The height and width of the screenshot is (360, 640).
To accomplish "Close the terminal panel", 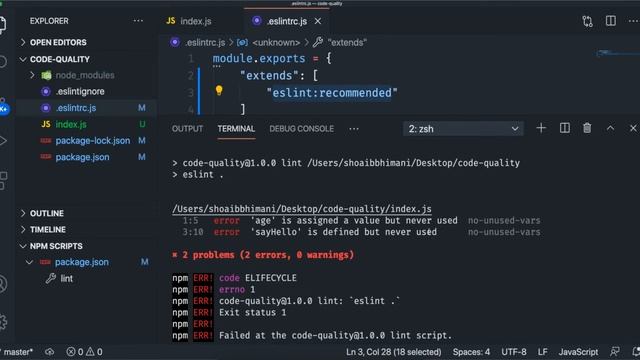I will pyautogui.click(x=633, y=128).
